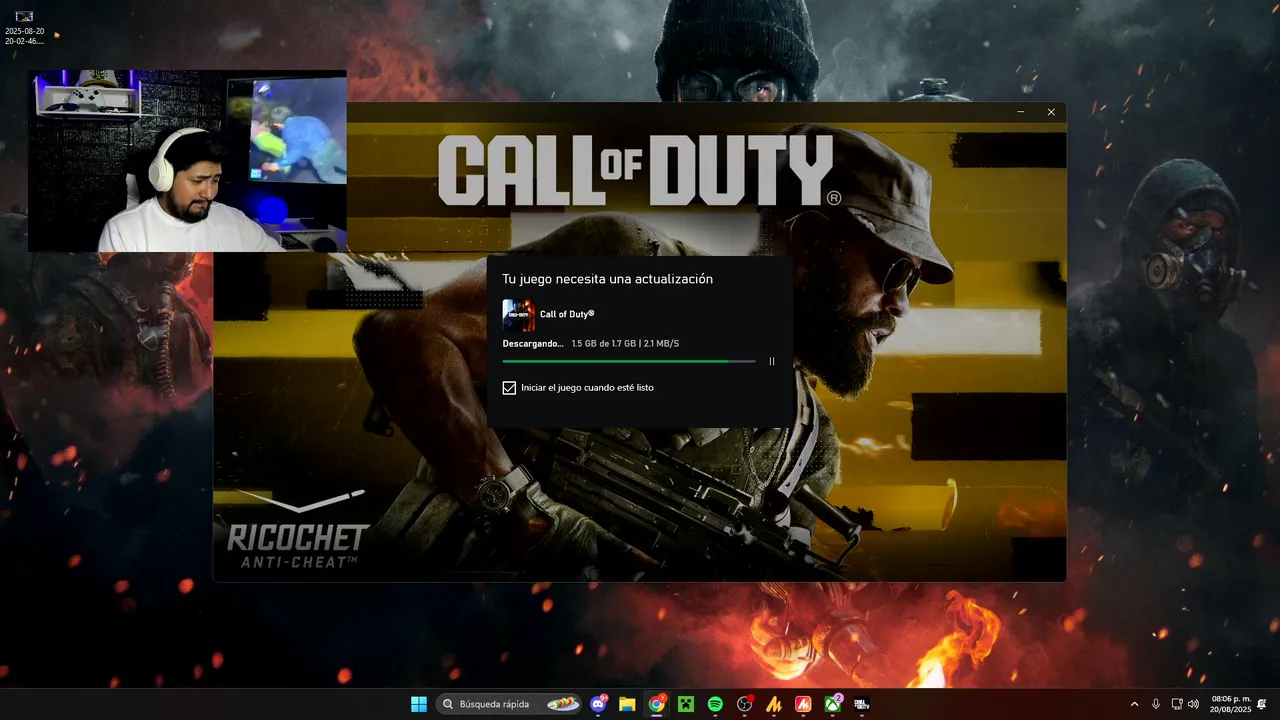Click the microphone tray icon

1156,704
